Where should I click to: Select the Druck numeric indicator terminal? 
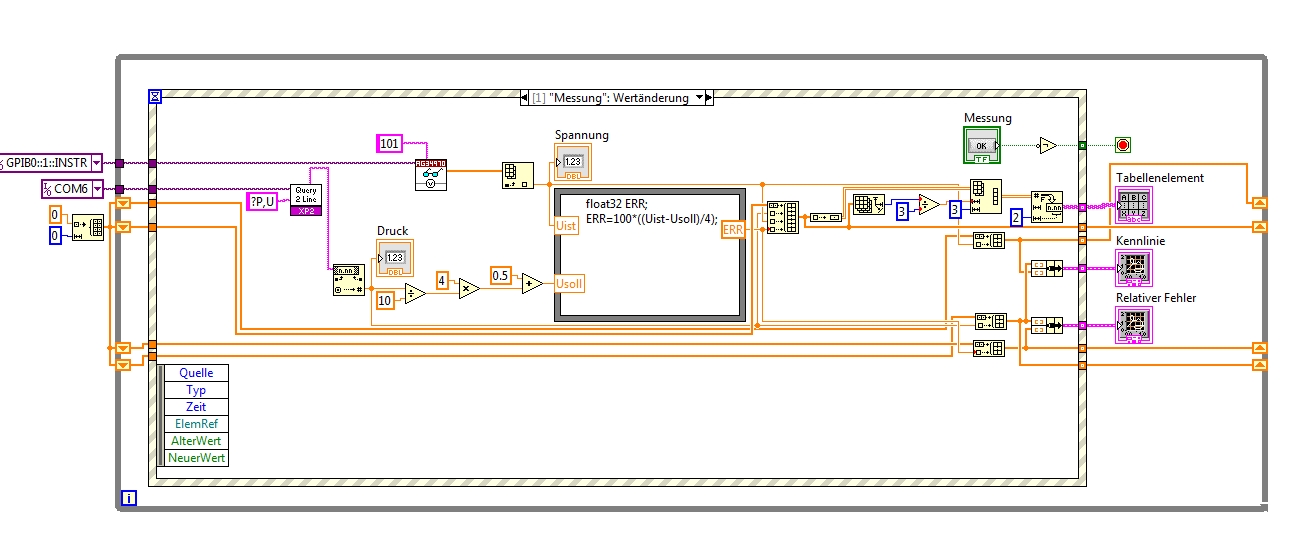(395, 257)
